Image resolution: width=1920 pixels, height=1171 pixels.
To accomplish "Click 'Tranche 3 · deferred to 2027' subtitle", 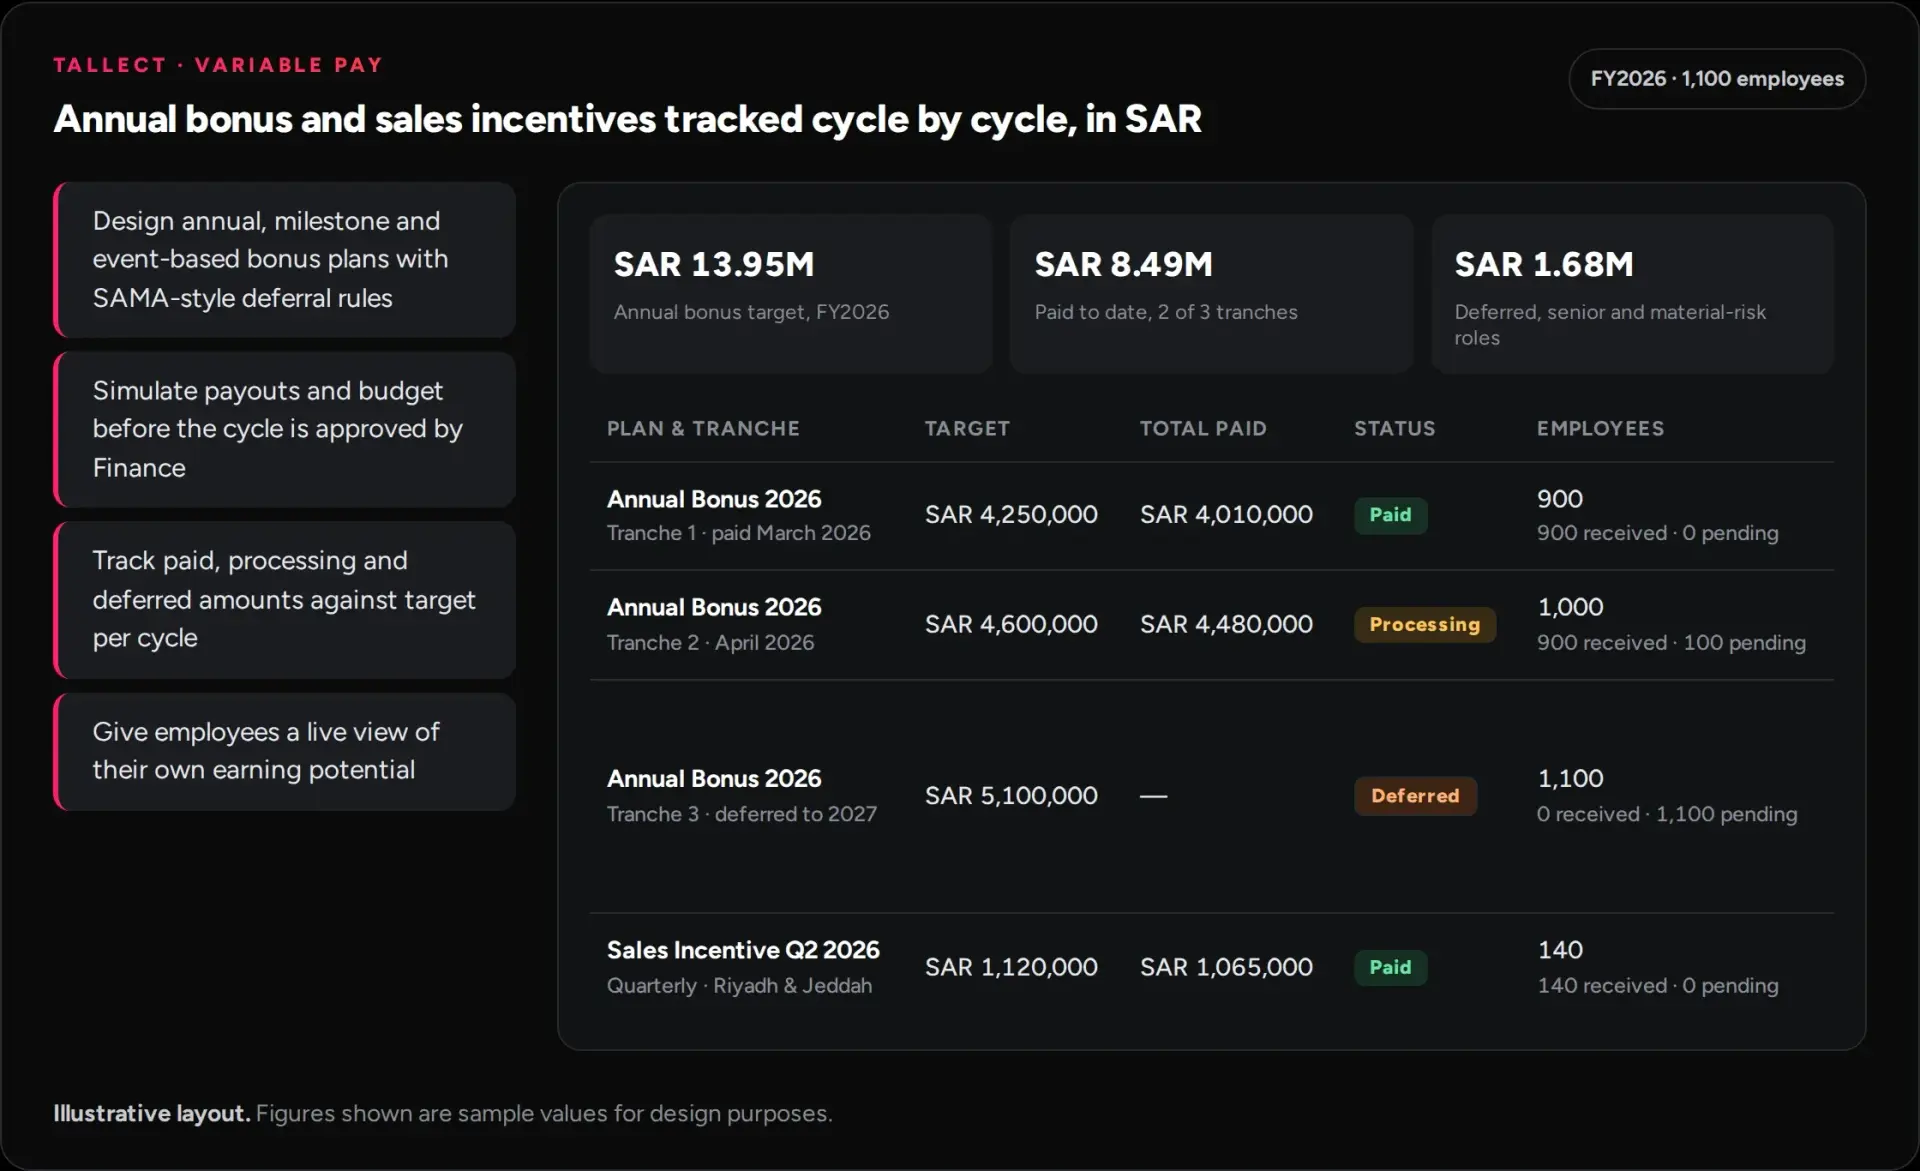I will coord(741,814).
